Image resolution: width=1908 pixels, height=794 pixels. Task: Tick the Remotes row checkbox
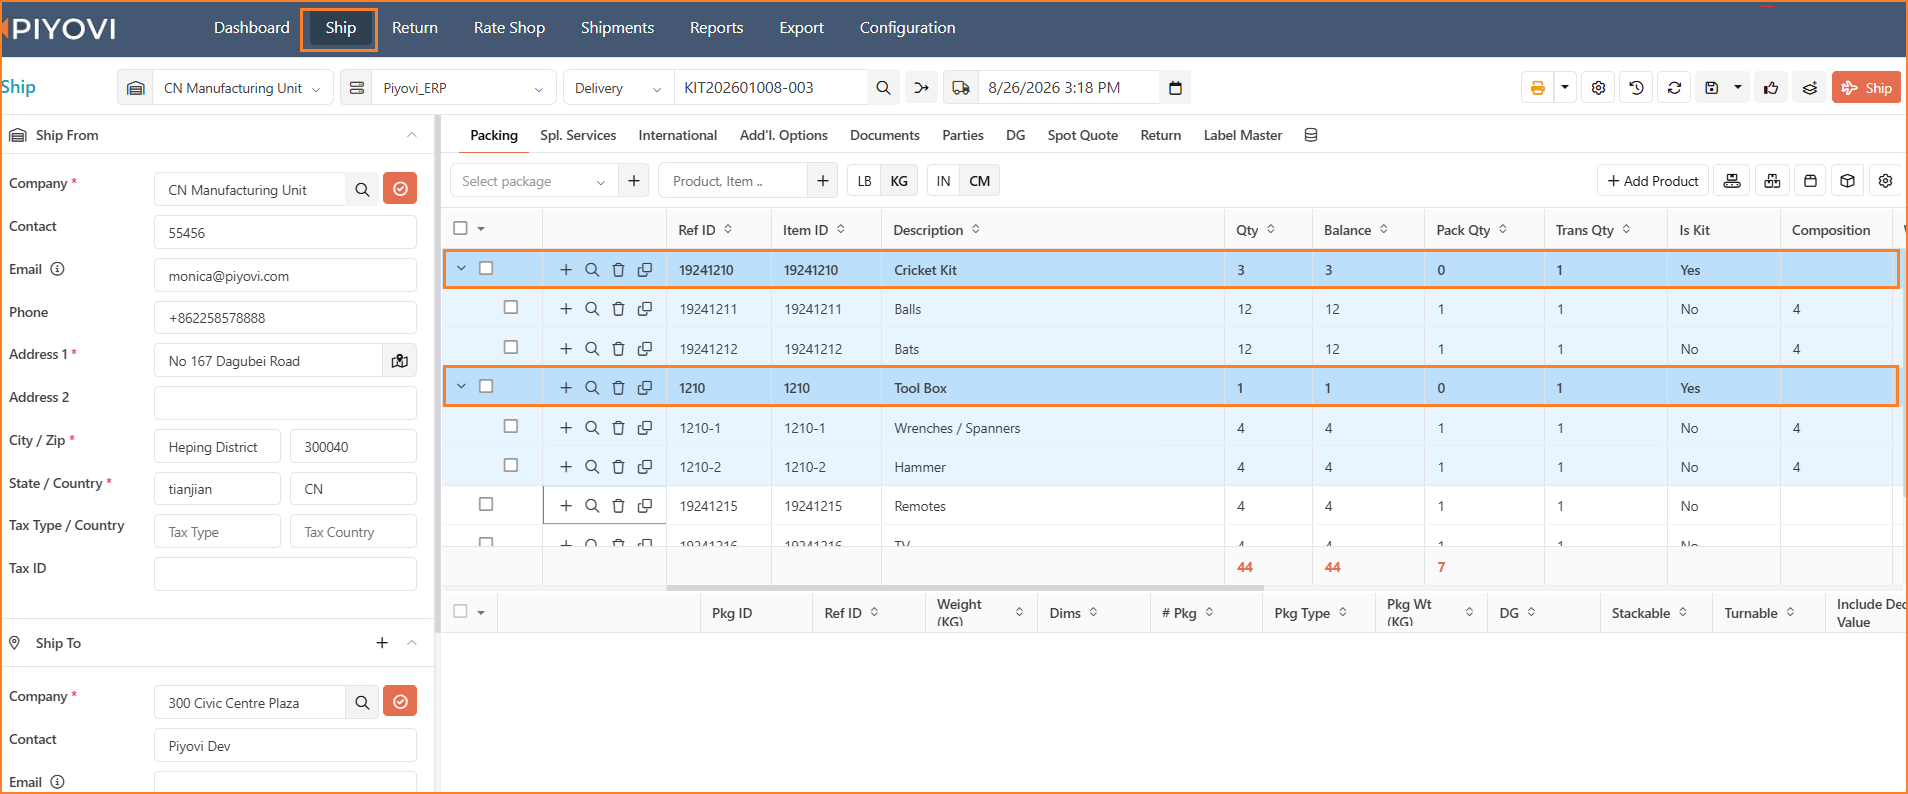486,504
